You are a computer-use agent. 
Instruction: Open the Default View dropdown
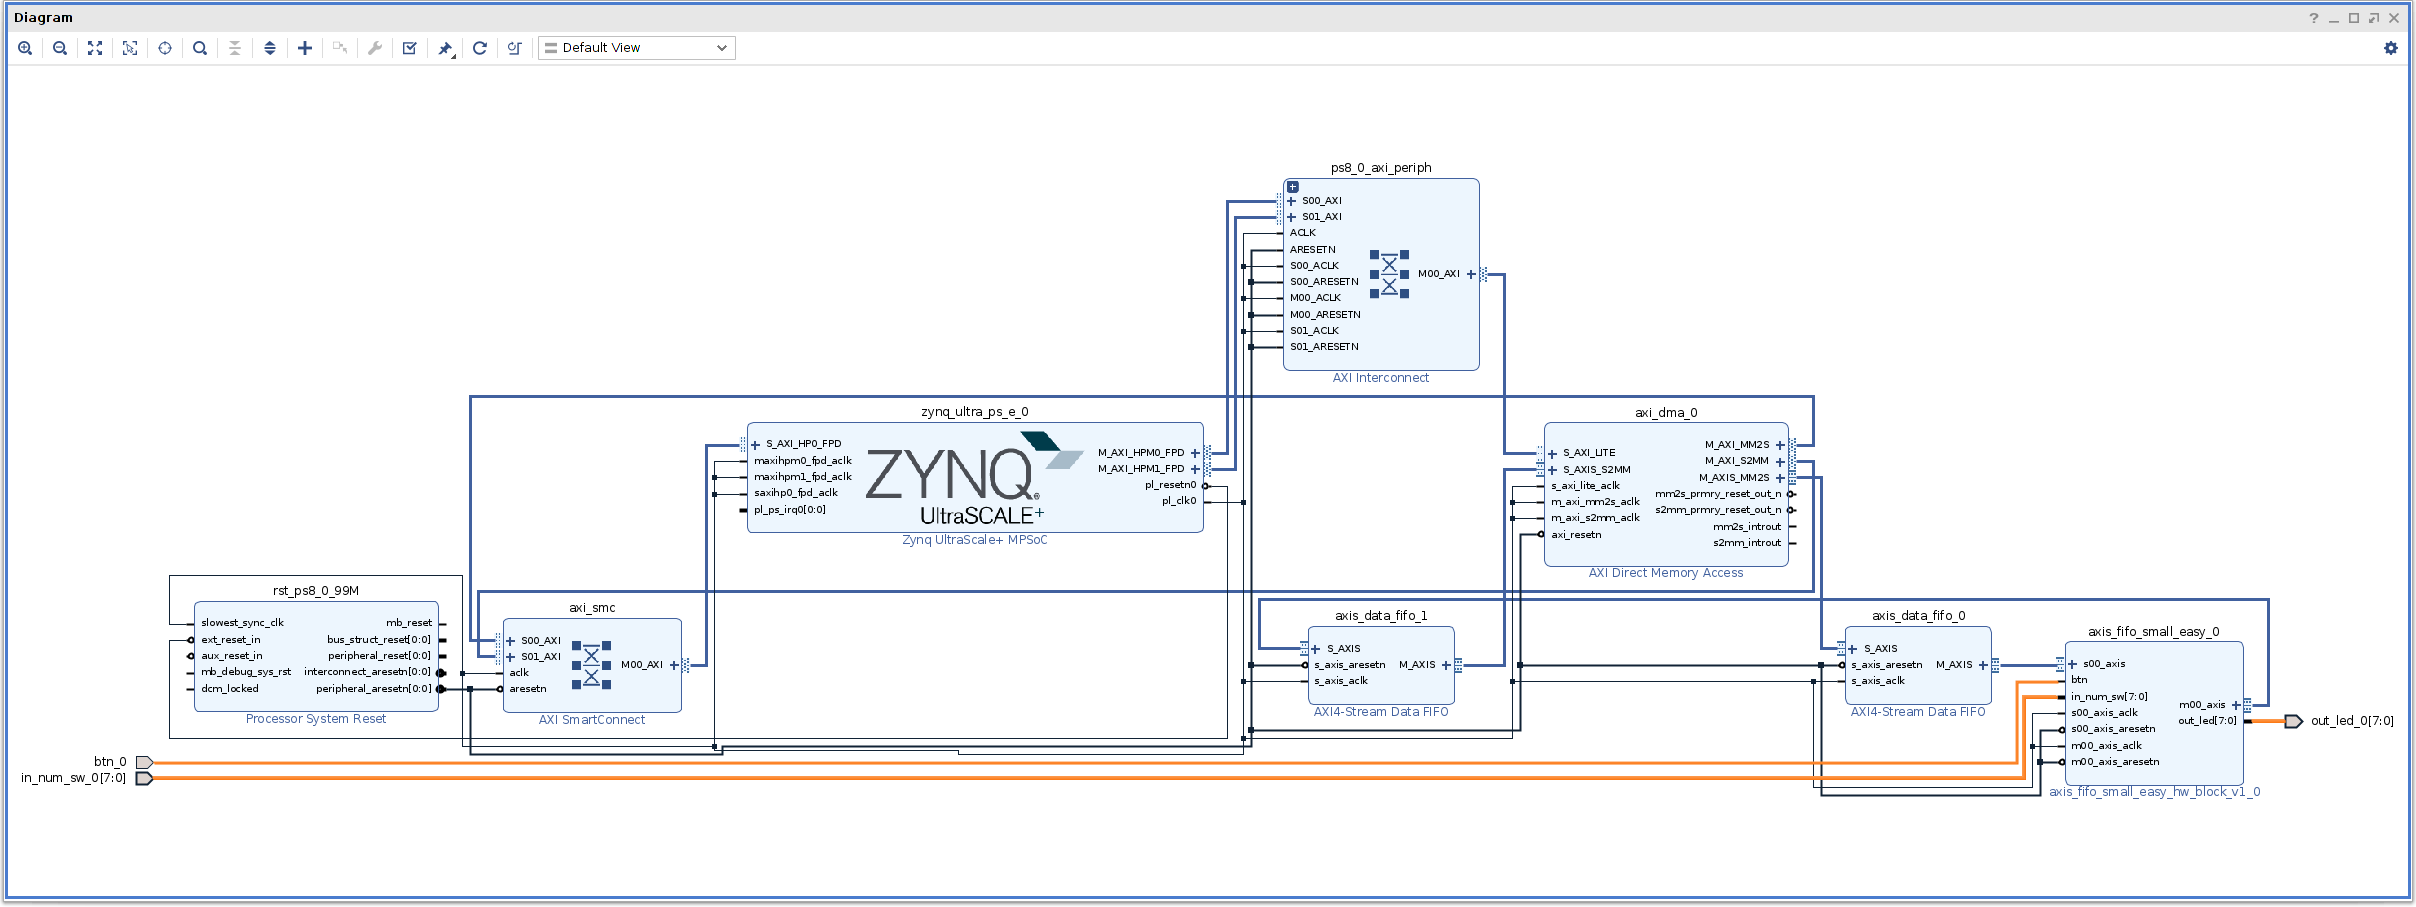point(637,48)
